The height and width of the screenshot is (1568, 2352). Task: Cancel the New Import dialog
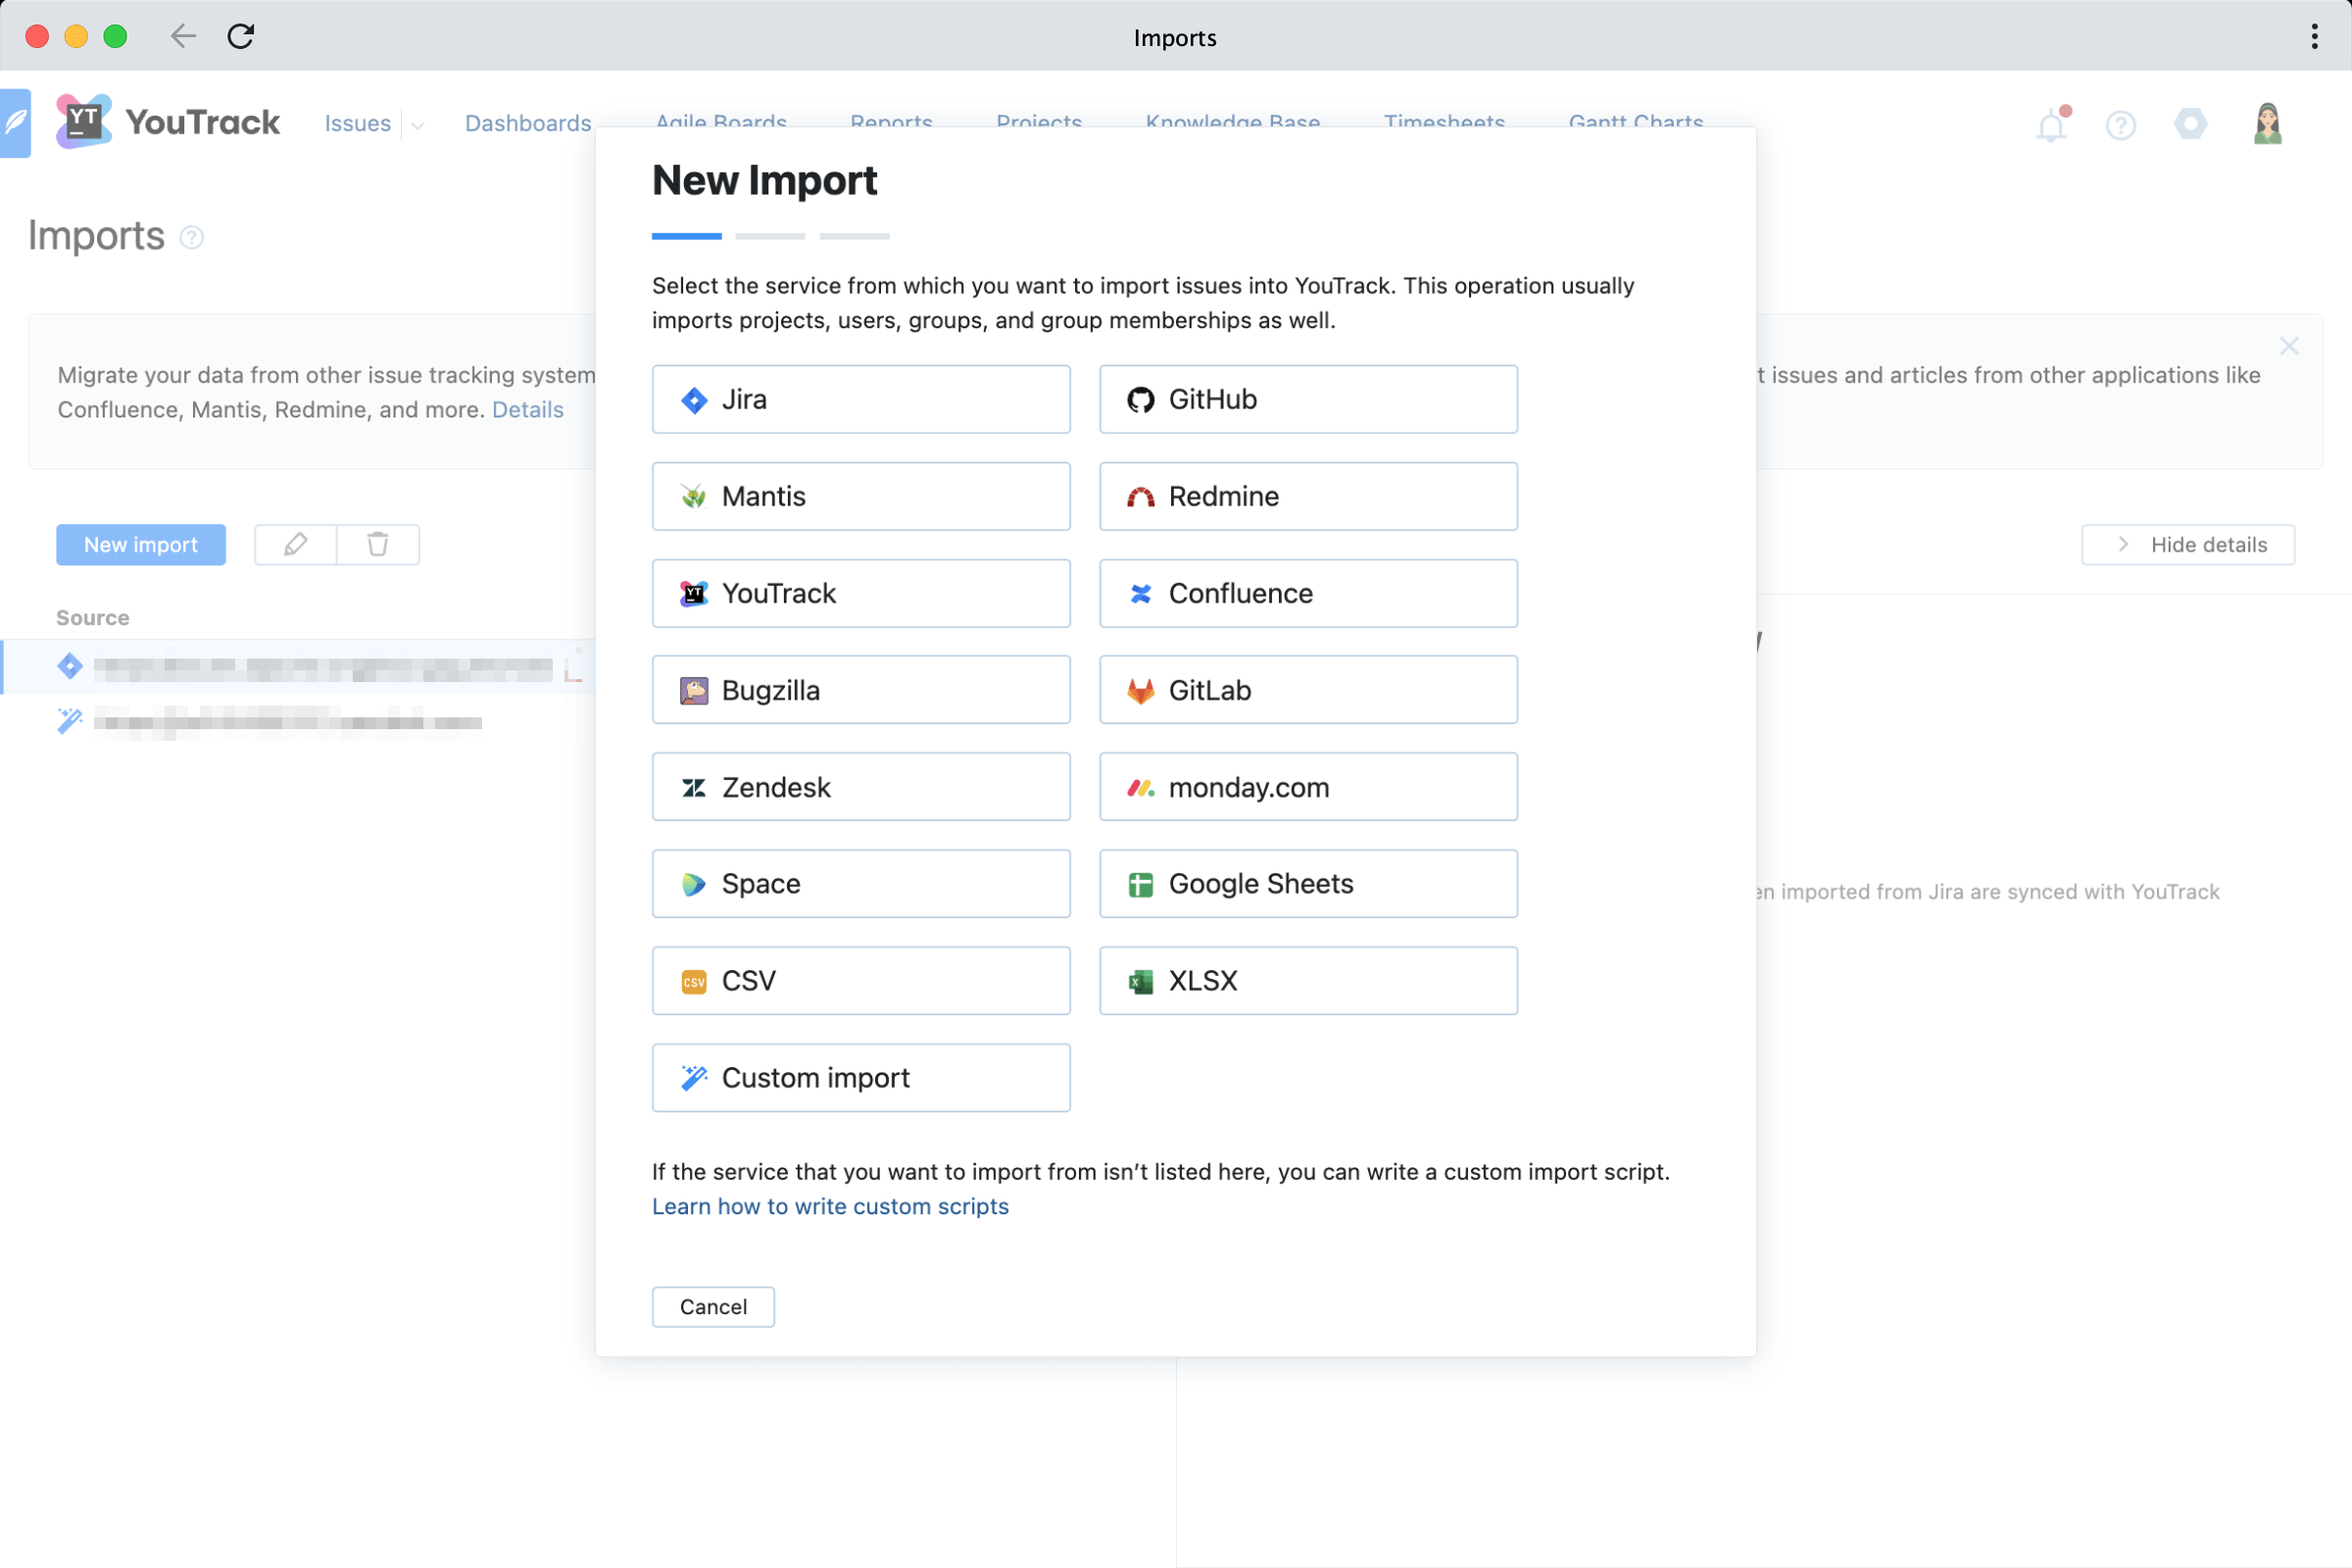(712, 1306)
